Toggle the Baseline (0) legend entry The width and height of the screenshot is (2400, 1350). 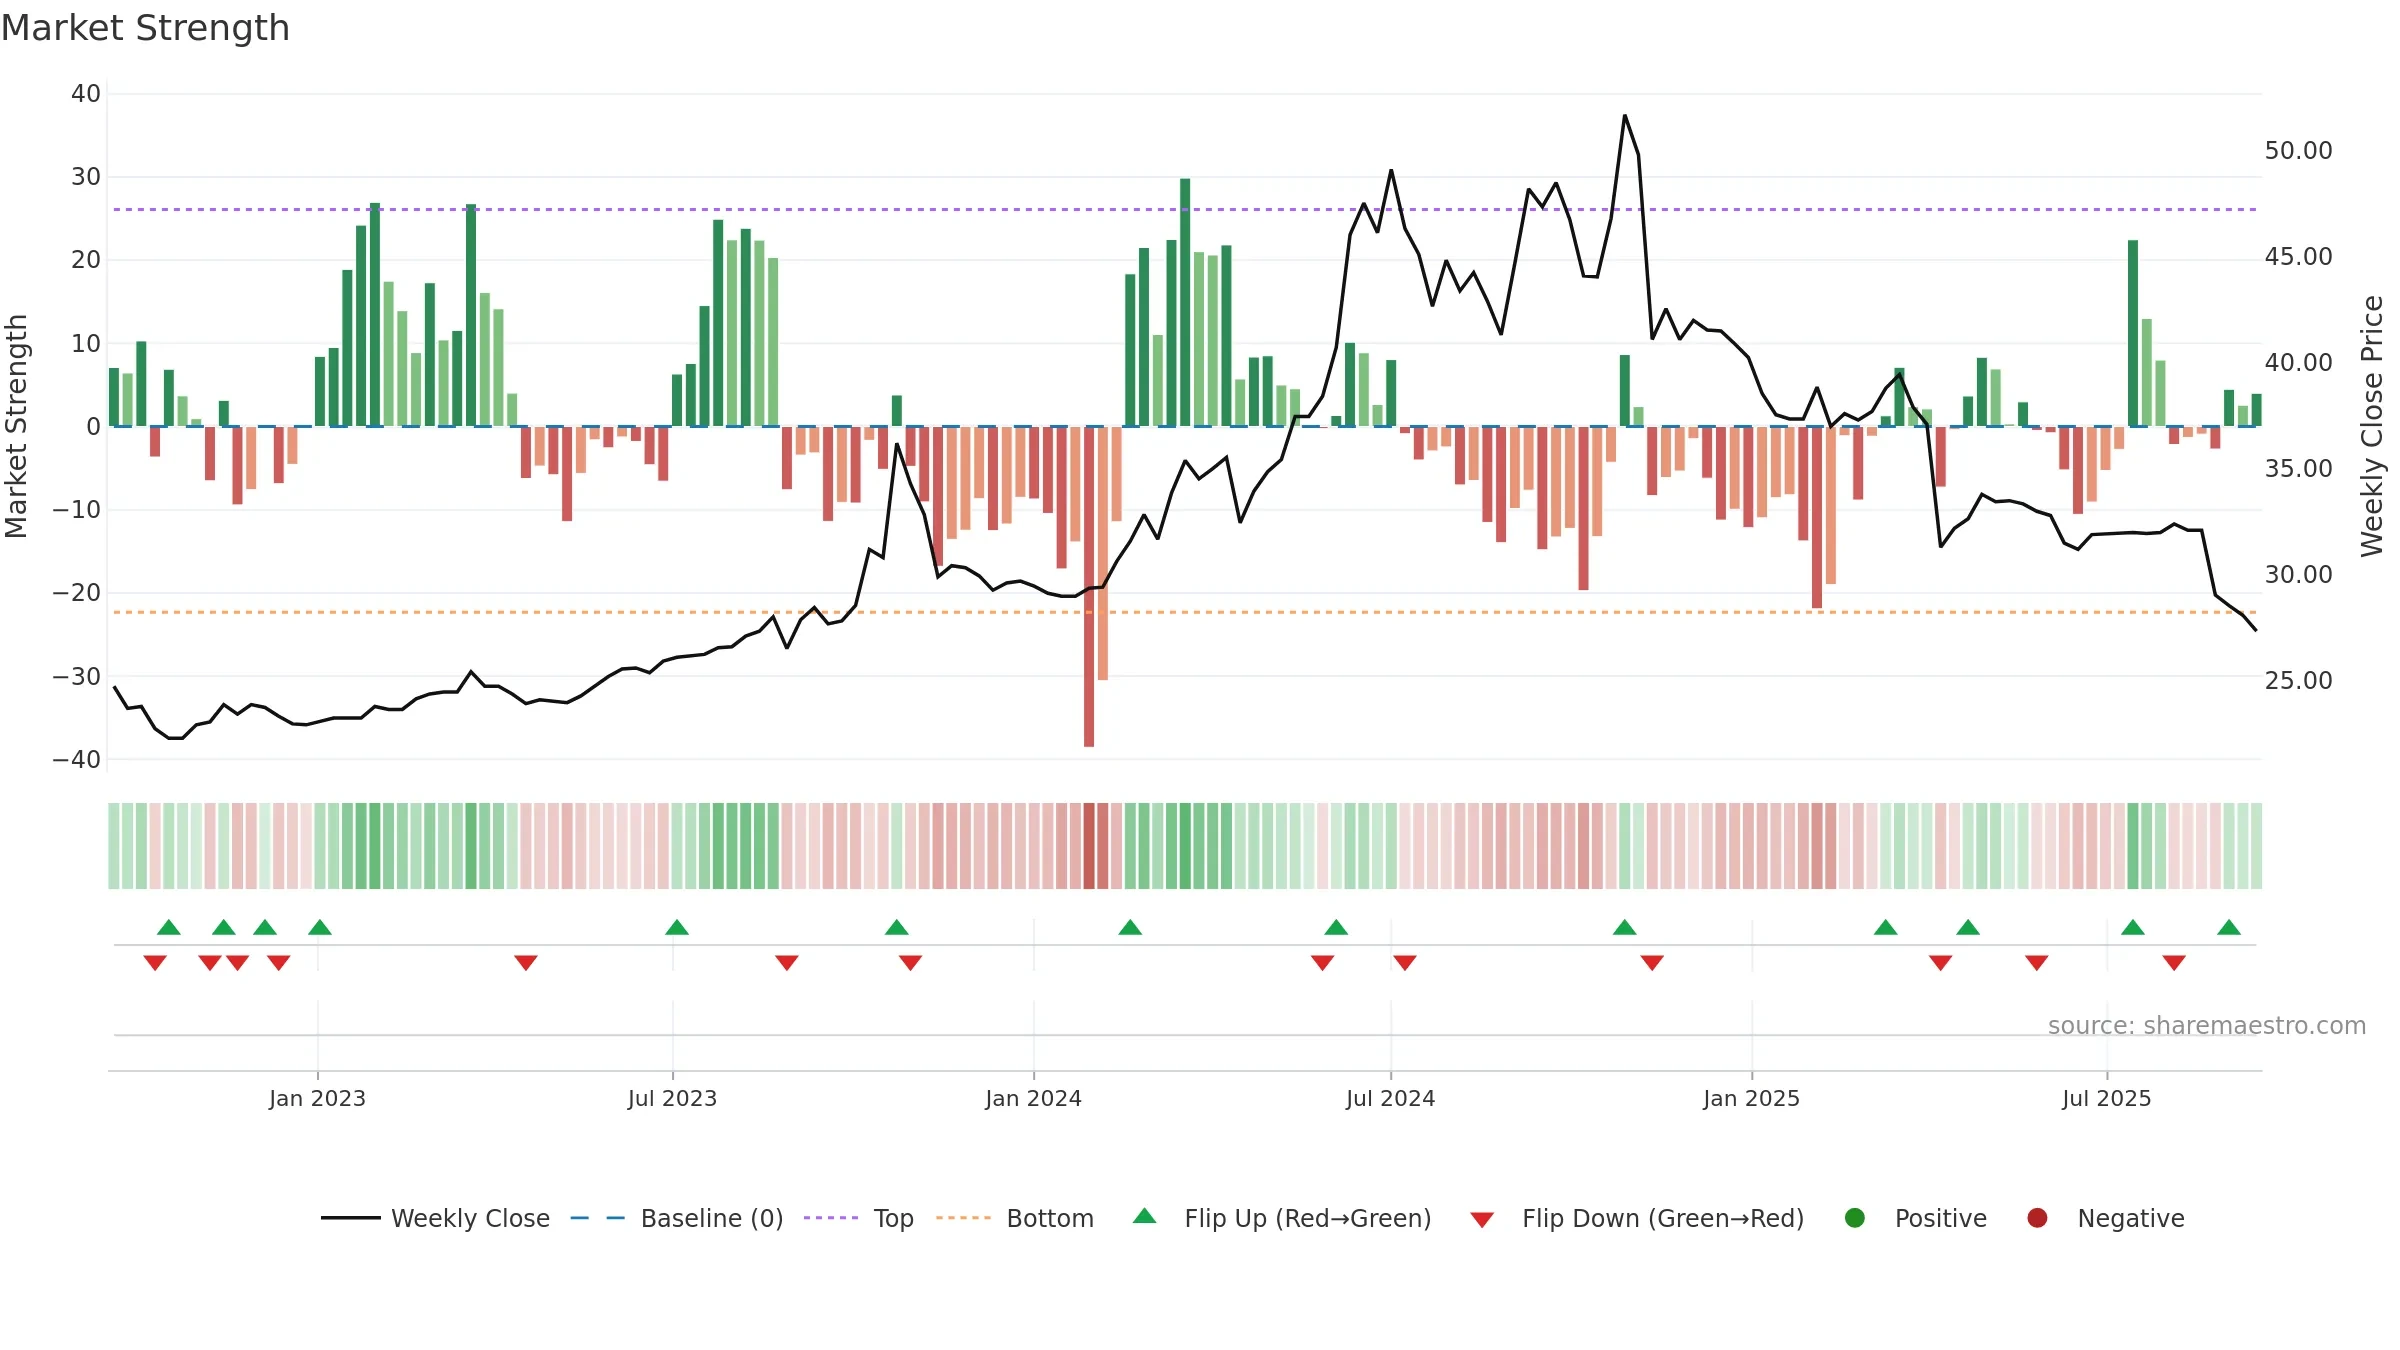click(x=676, y=1218)
